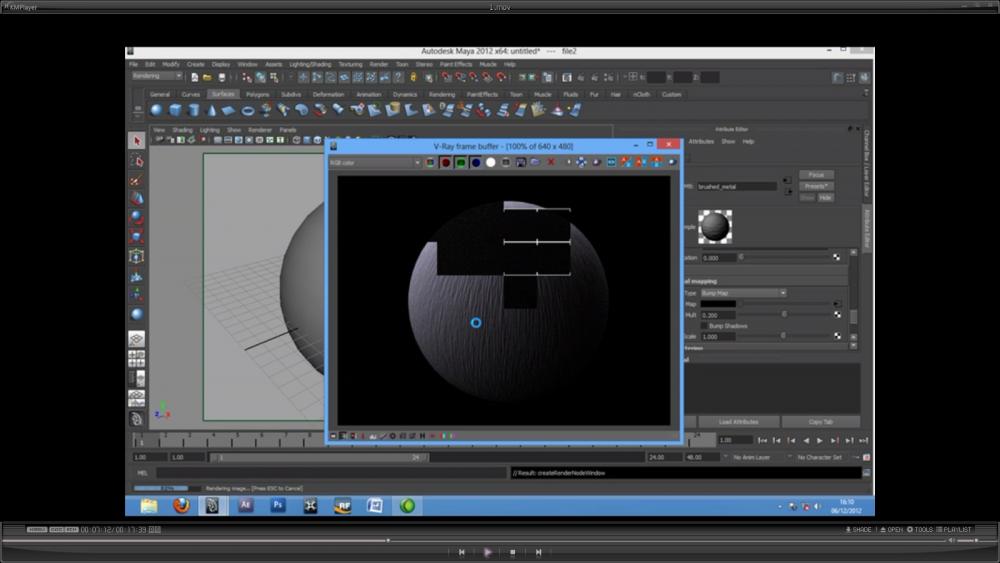Create a NURBS plane from the shelf
1000x563 pixels.
click(x=228, y=110)
